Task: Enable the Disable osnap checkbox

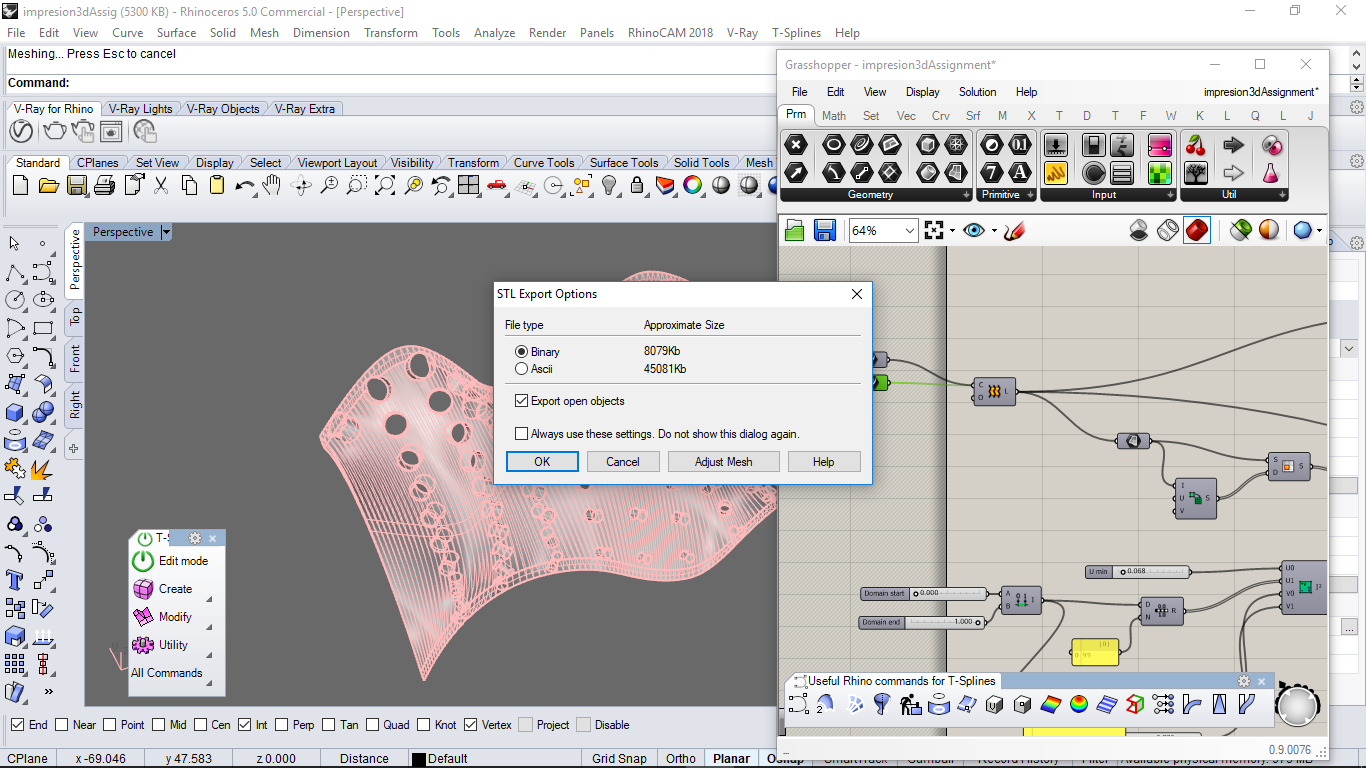Action: tap(584, 725)
